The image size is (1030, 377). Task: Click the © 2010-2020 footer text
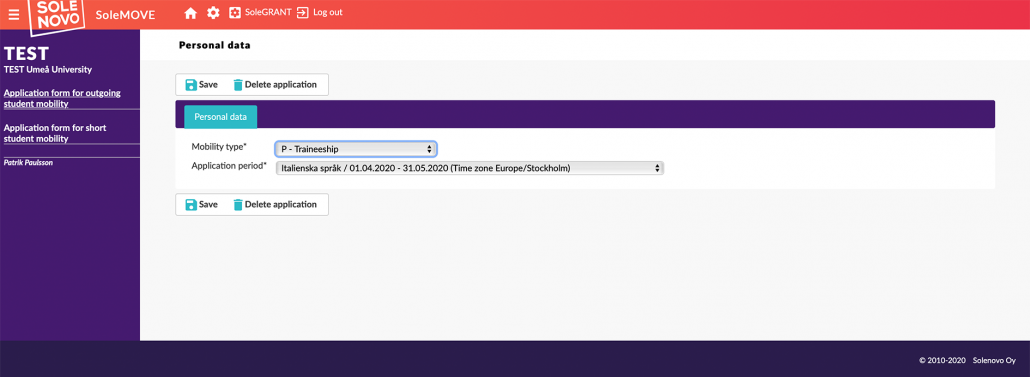(x=942, y=360)
